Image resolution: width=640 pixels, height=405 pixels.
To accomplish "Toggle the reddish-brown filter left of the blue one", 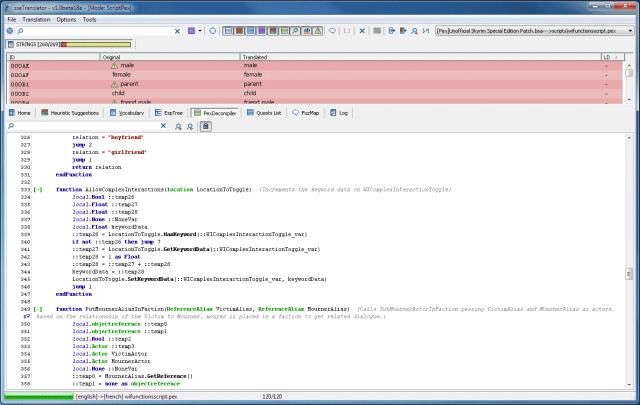I will point(239,31).
